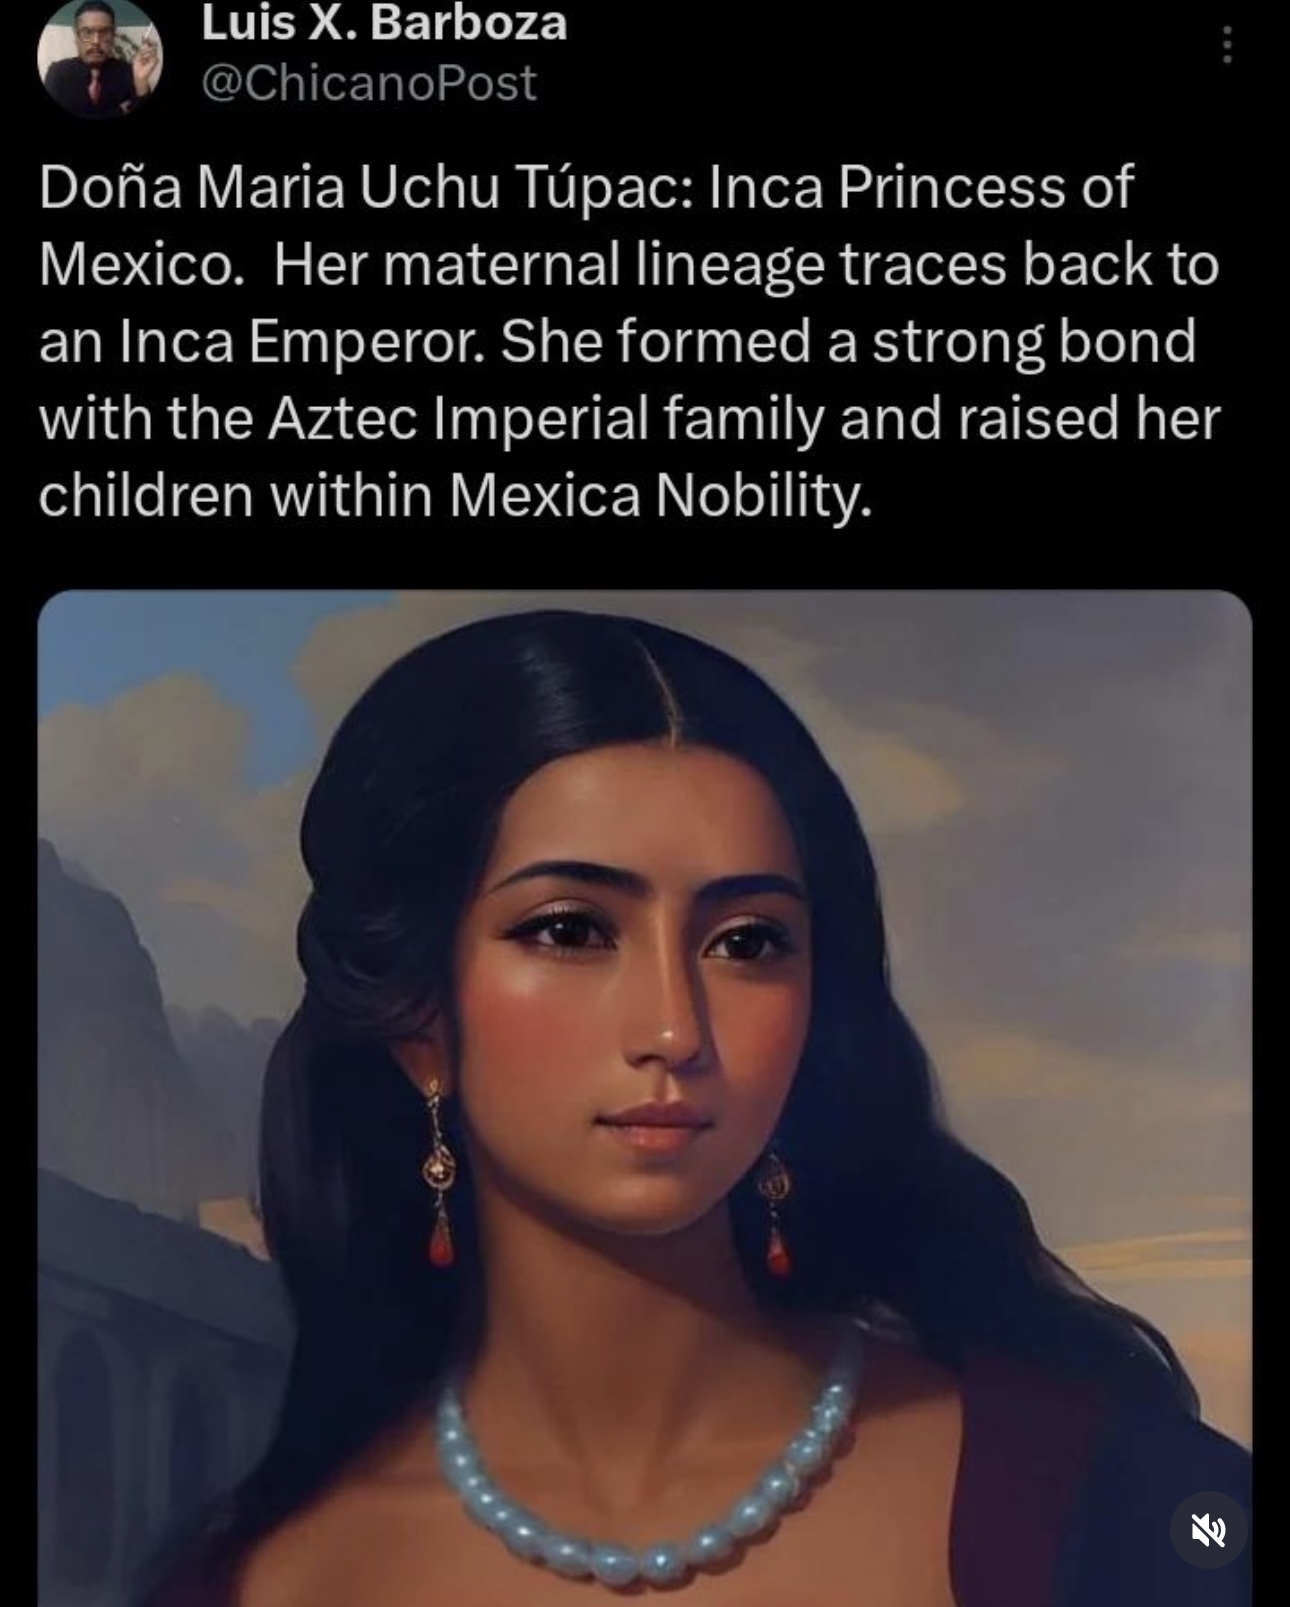Click the words "Mexica Nobility"
This screenshot has width=1290, height=1607.
[660, 495]
